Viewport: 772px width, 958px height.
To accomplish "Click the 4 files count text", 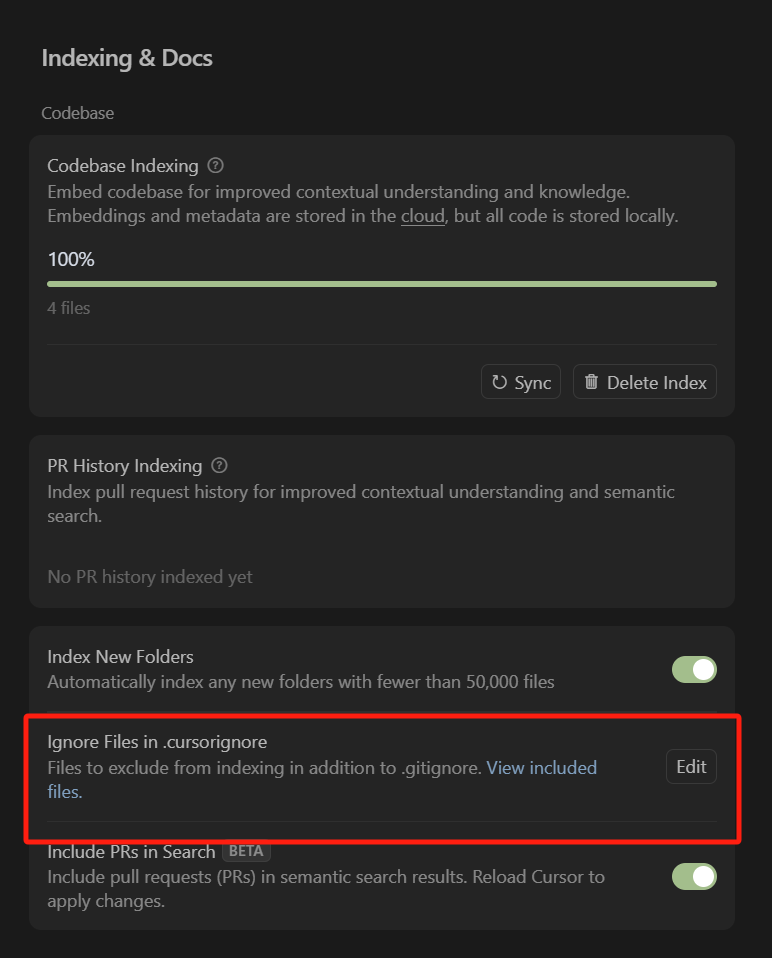I will click(x=69, y=308).
